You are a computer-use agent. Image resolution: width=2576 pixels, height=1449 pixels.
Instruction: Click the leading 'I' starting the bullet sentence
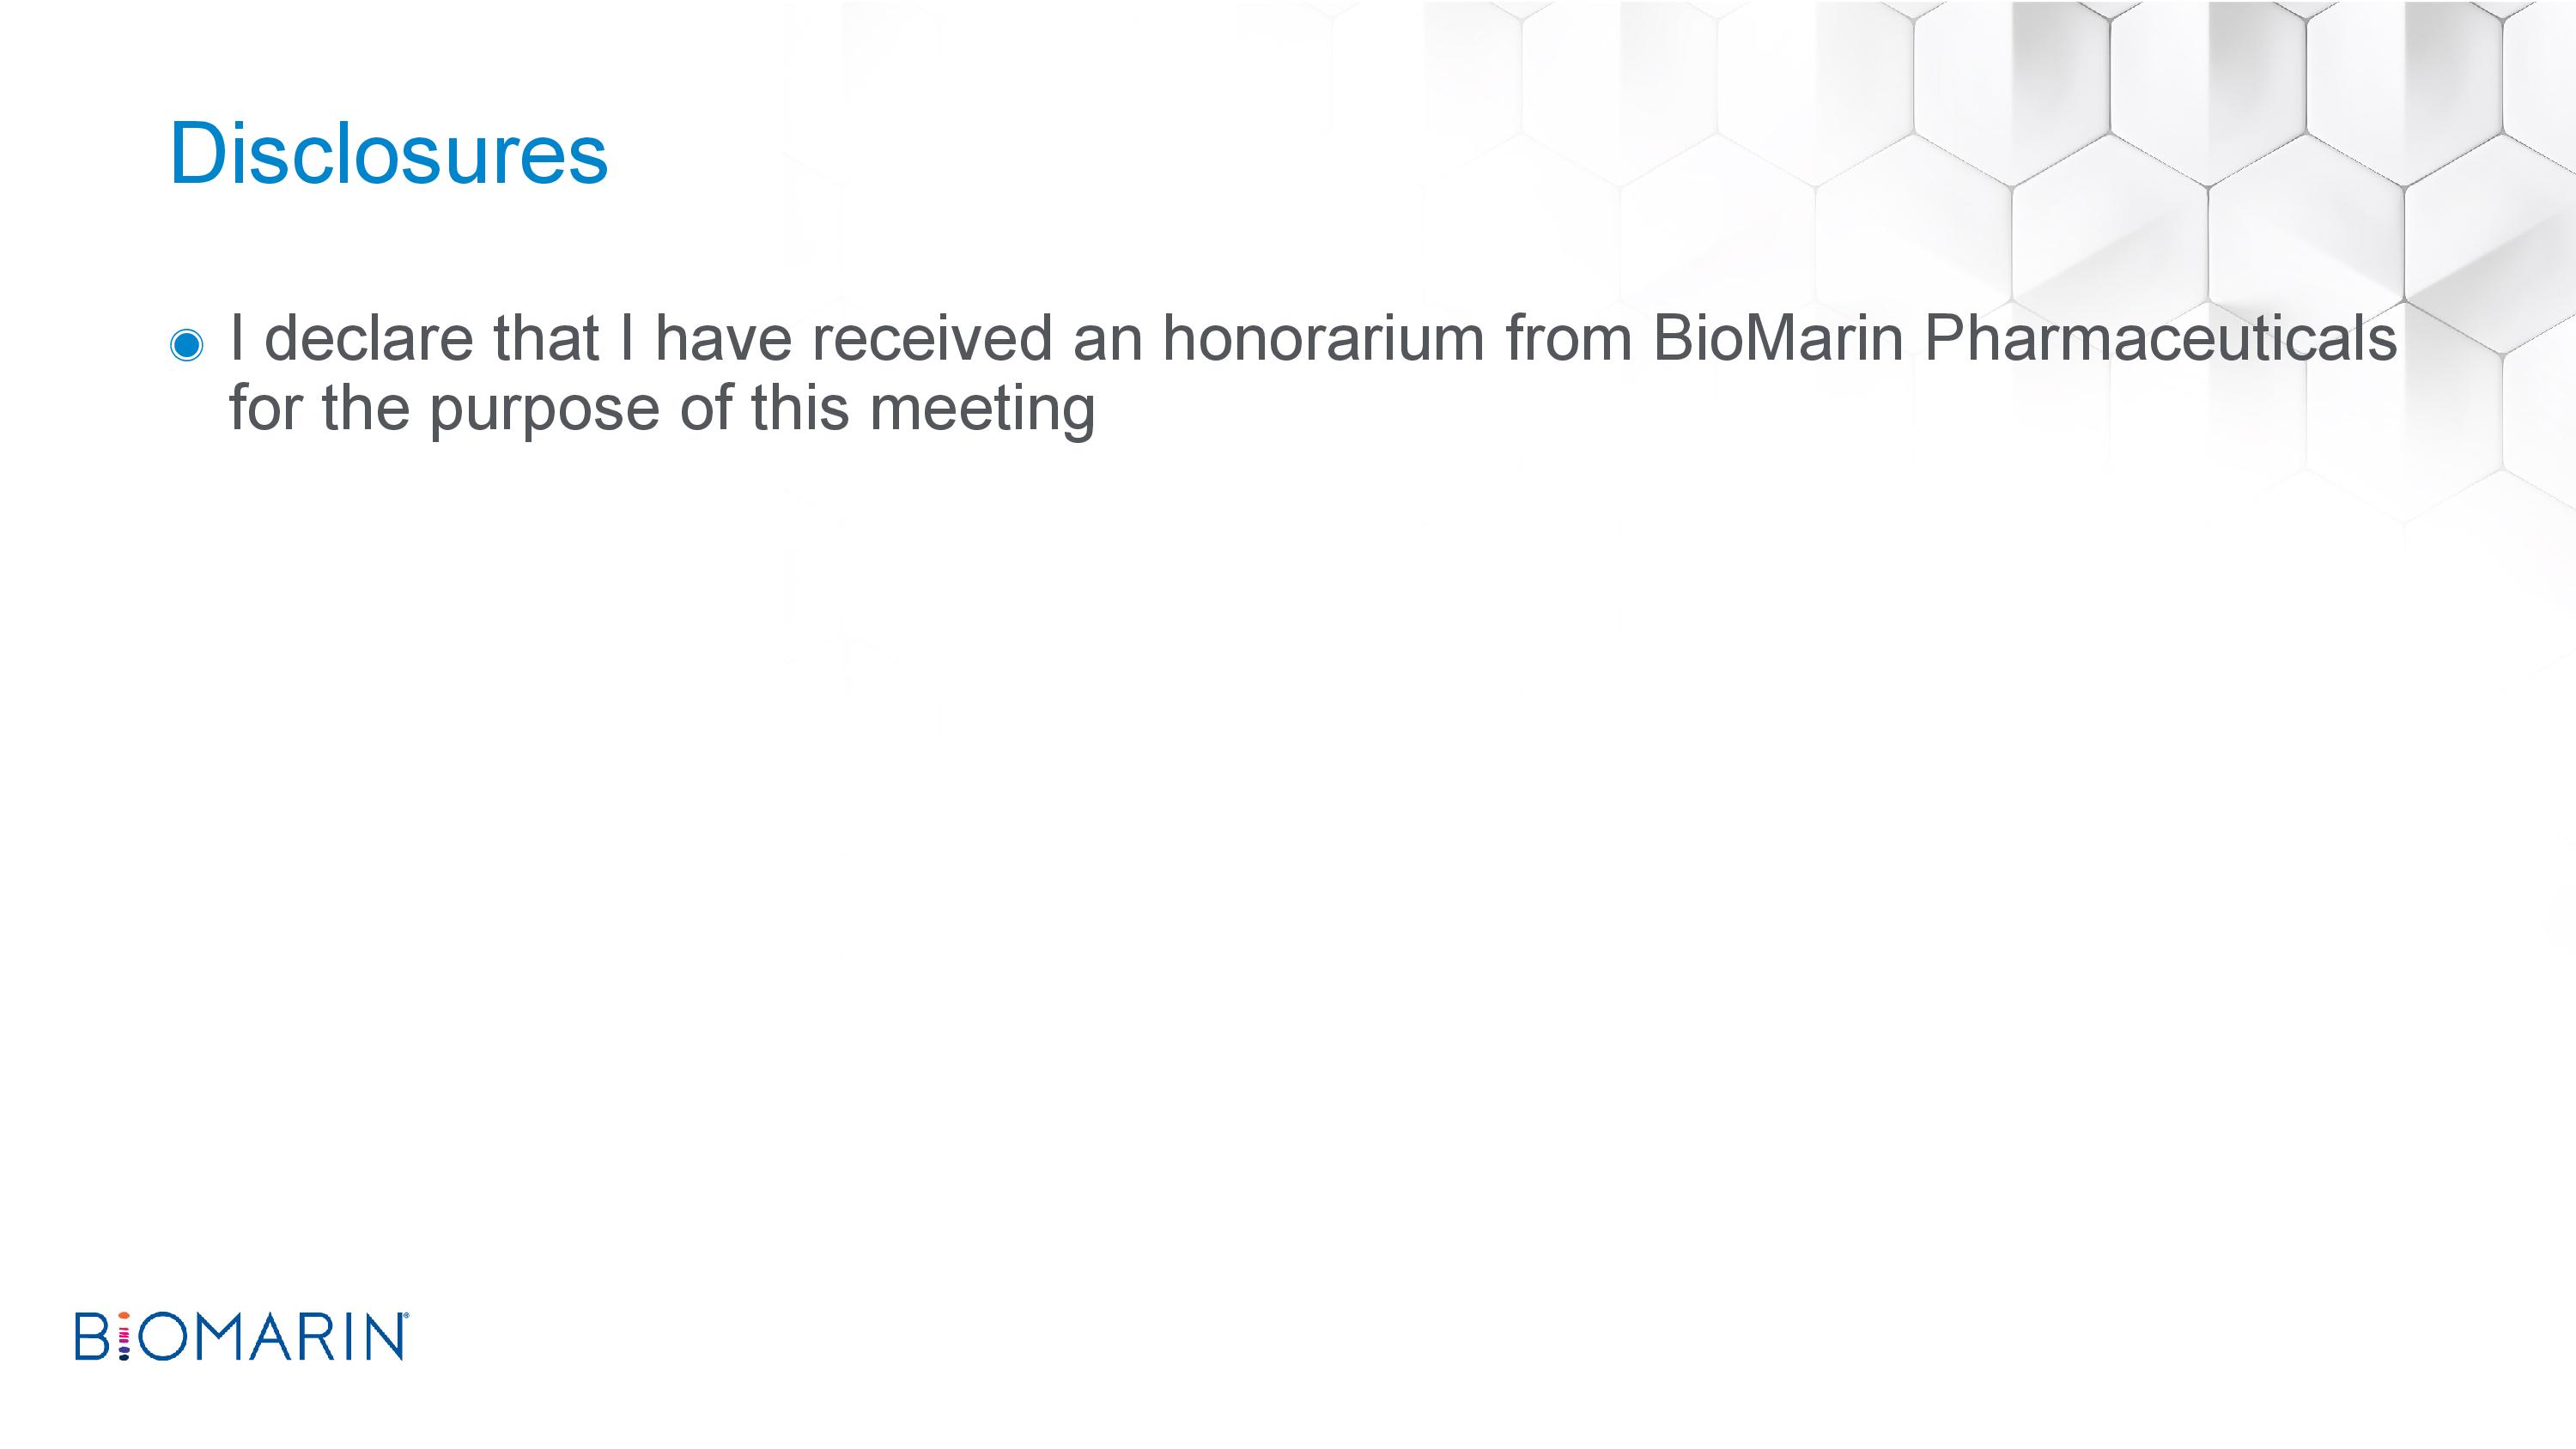238,337
